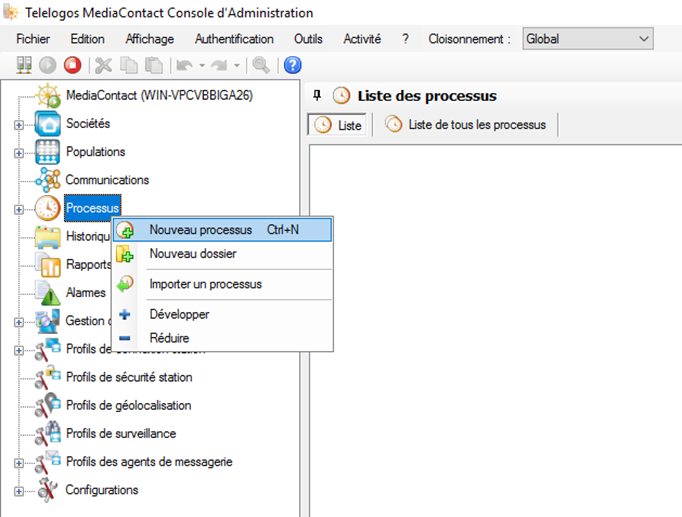Viewport: 682px width, 517px height.
Task: Select the Sociétés tree item
Action: pyautogui.click(x=88, y=123)
